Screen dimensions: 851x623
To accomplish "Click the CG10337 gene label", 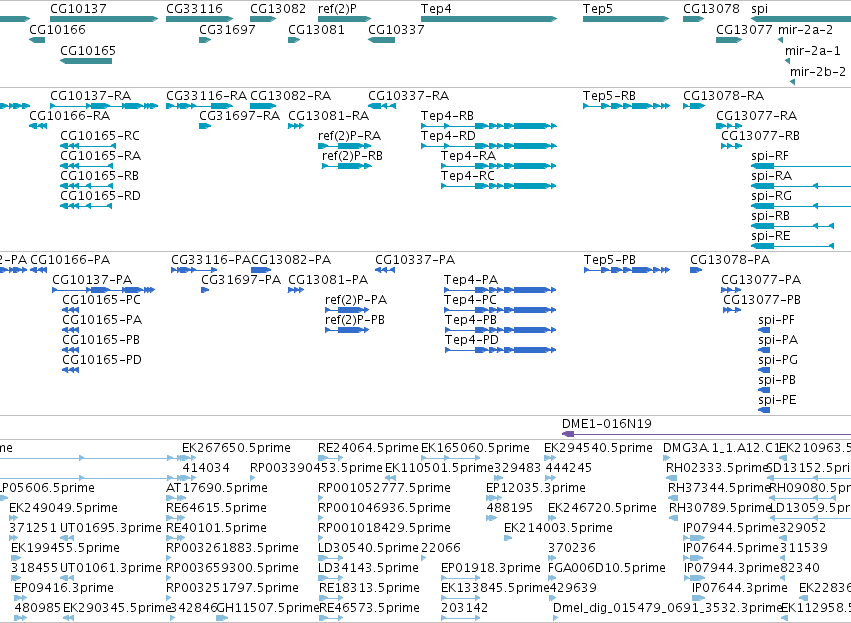I will click(396, 29).
